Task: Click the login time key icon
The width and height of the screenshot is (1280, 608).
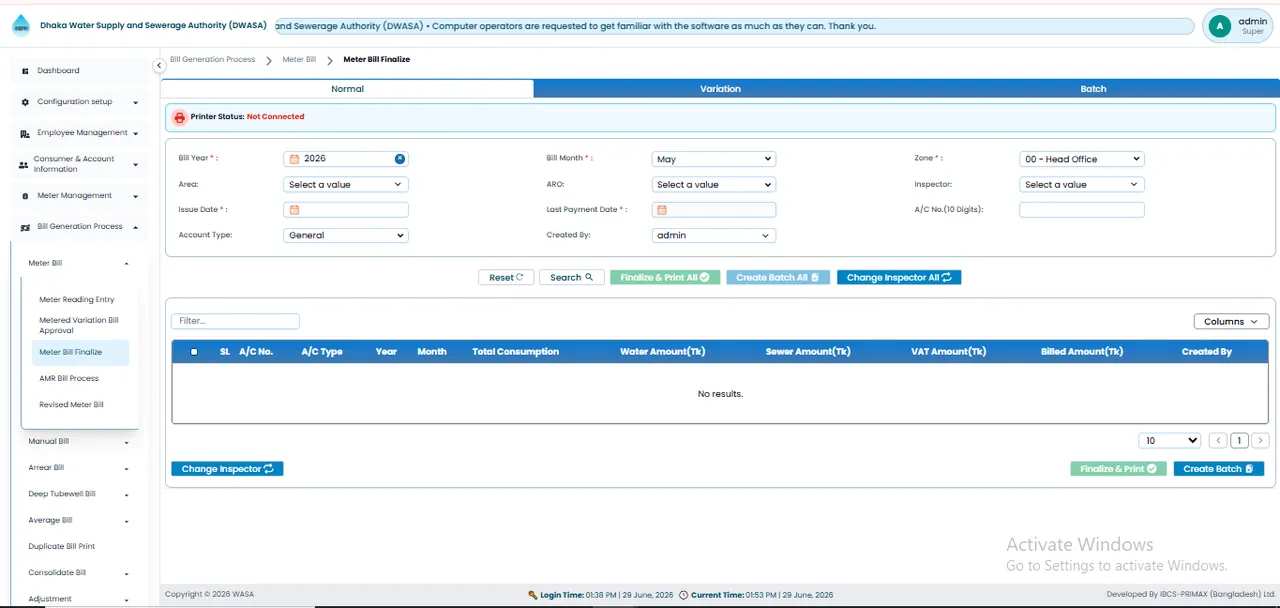Action: 533,595
